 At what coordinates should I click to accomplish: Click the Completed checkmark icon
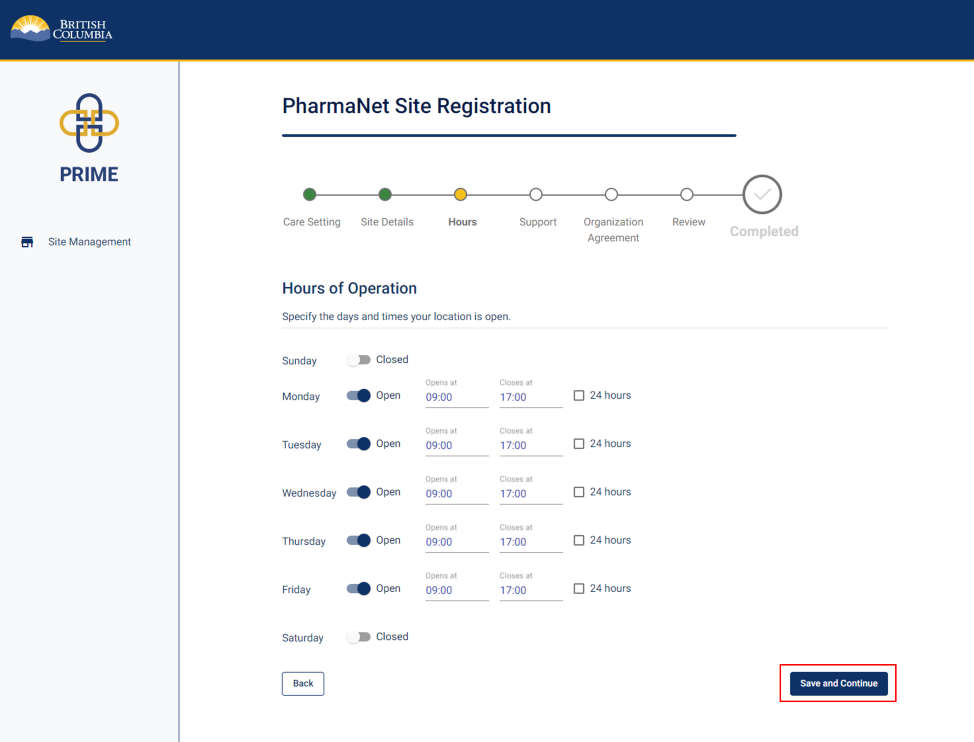pyautogui.click(x=762, y=194)
